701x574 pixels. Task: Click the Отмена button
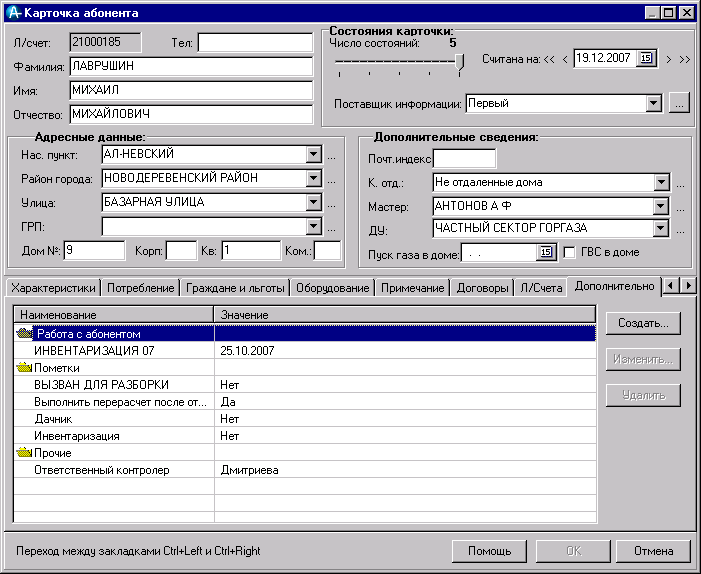(x=654, y=551)
